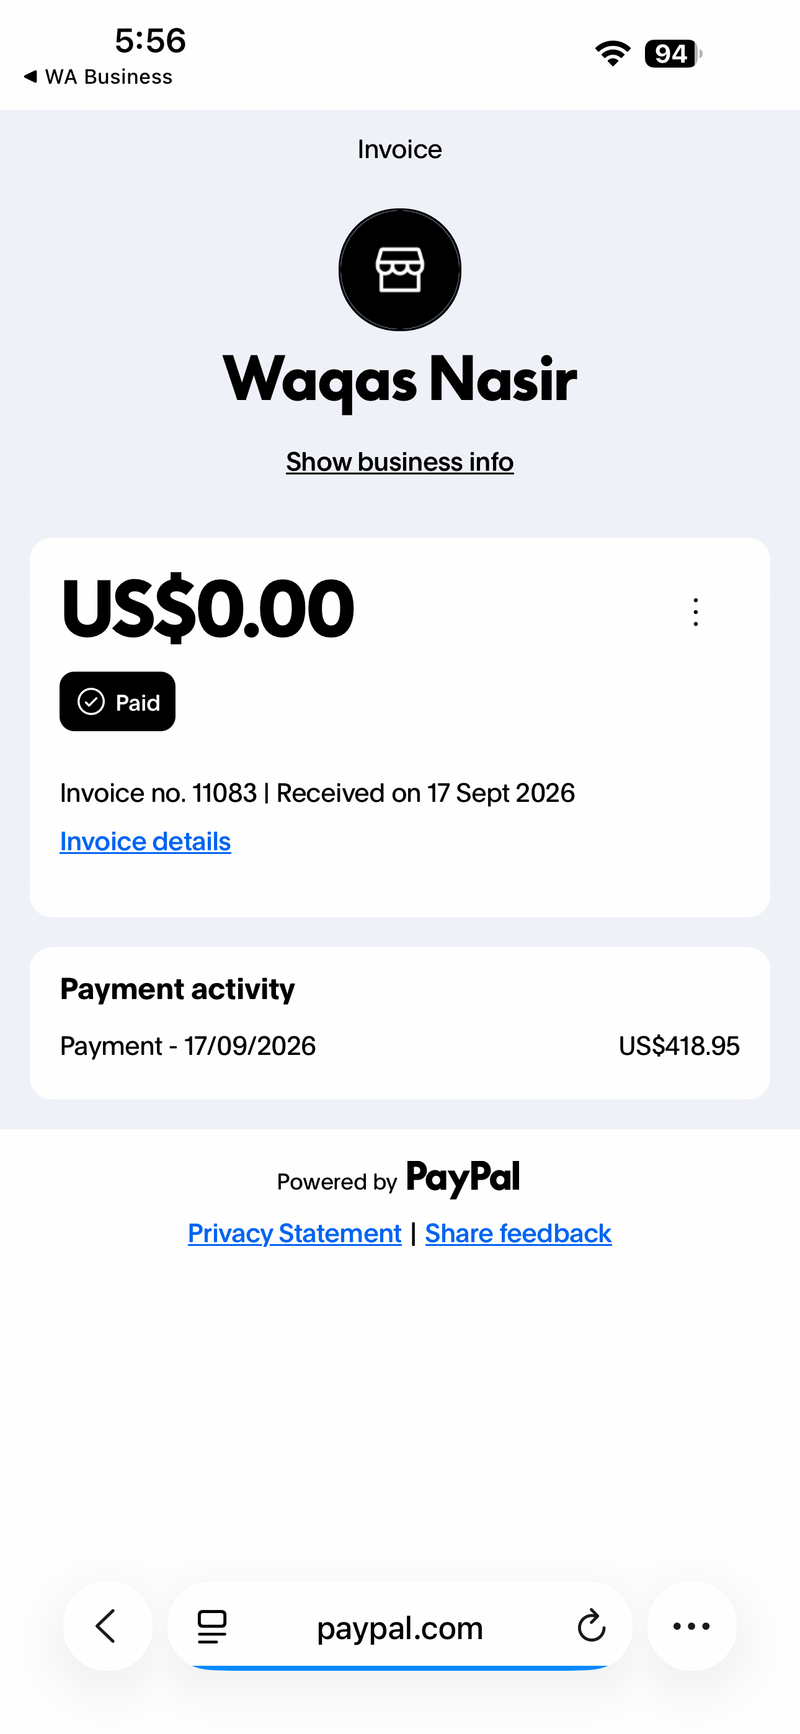The width and height of the screenshot is (800, 1734).
Task: Open the page reader view icon
Action: pyautogui.click(x=212, y=1627)
